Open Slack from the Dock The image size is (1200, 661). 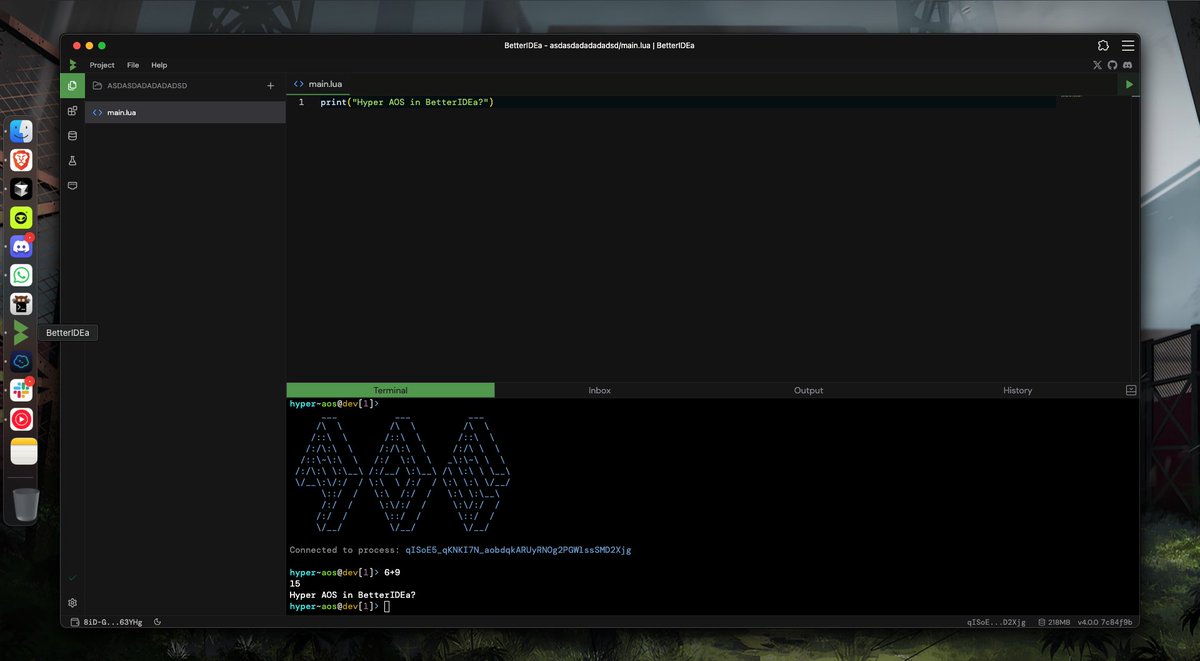point(21,390)
